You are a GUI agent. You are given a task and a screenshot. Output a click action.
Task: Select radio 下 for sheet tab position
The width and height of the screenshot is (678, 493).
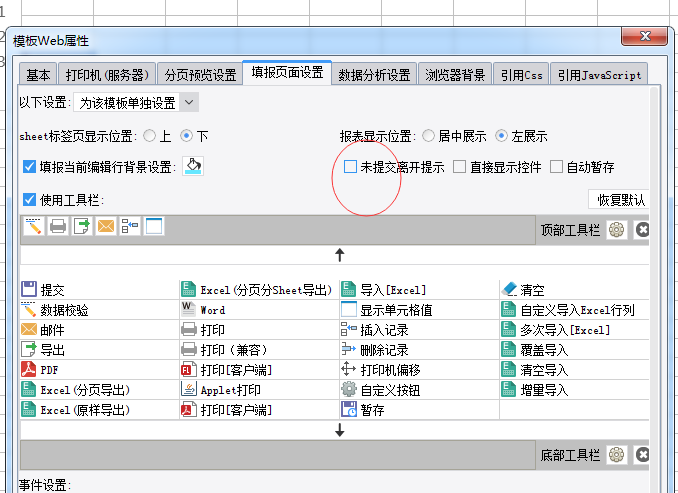point(186,136)
